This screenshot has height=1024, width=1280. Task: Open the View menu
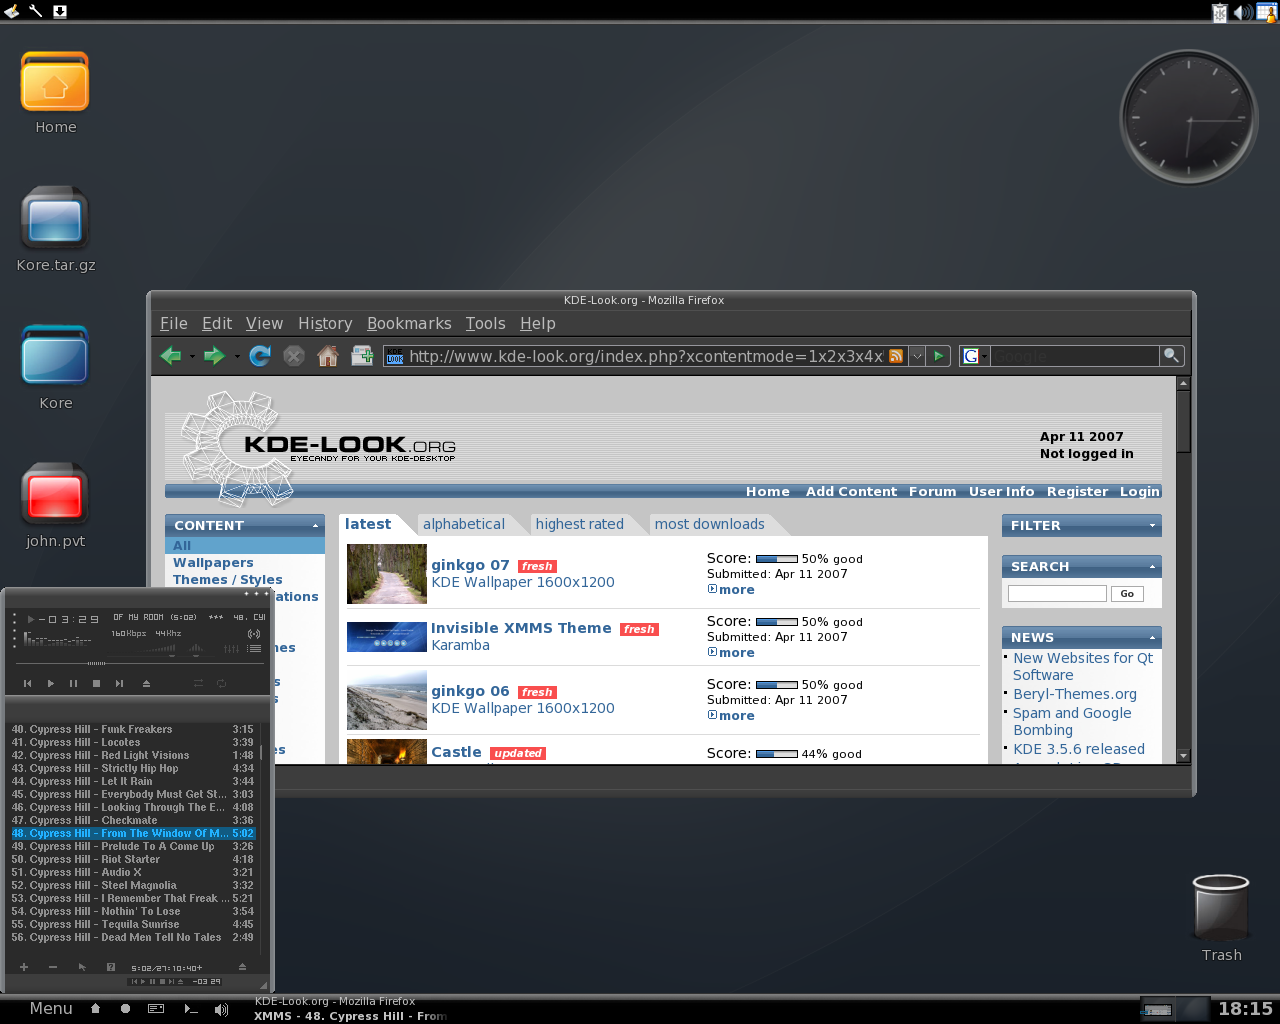(x=264, y=323)
